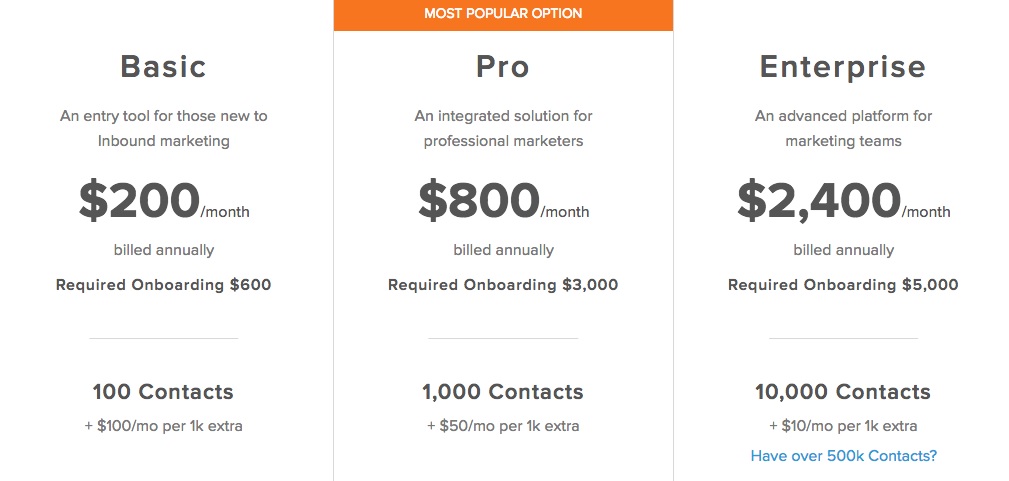This screenshot has height=481, width=1009.
Task: Click the 100 Contacts heading
Action: point(163,391)
